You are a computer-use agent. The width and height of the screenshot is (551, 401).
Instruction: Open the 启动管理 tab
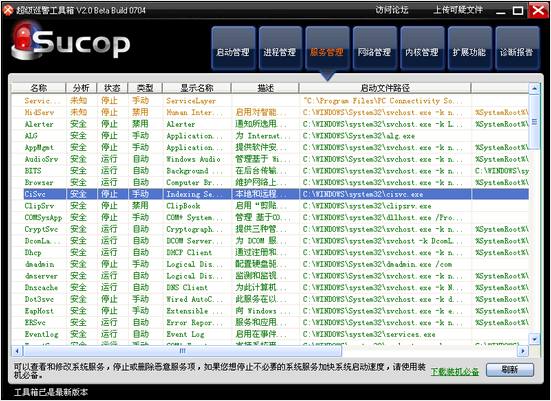(x=233, y=48)
